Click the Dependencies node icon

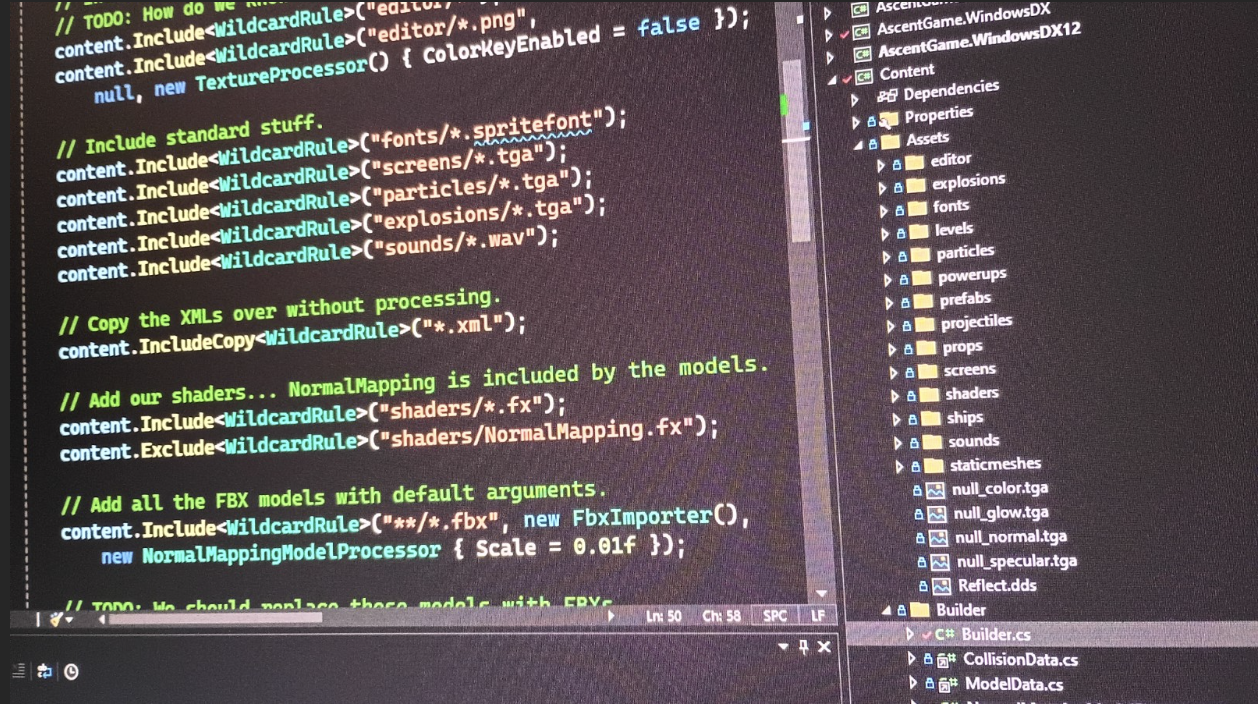(886, 97)
